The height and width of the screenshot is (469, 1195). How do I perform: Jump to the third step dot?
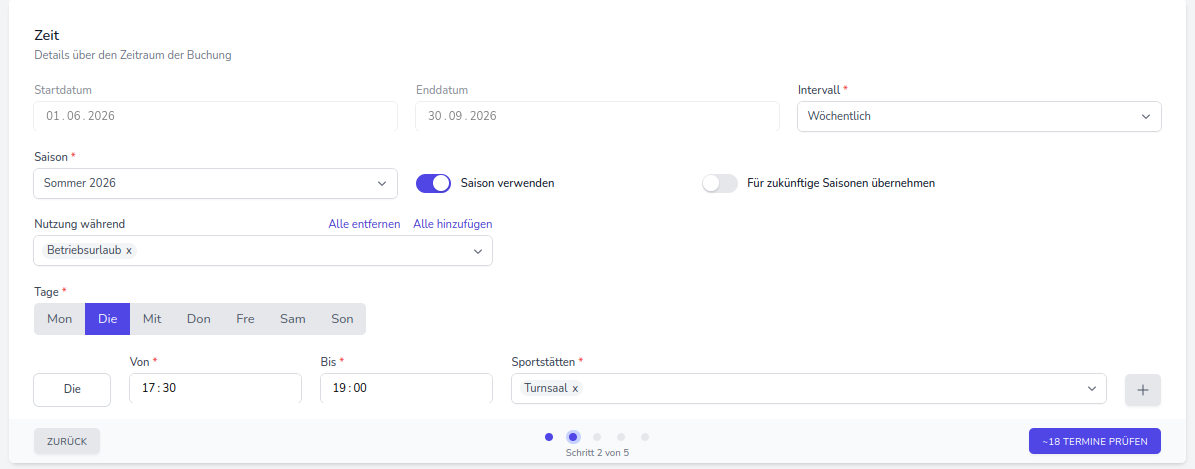[x=597, y=437]
